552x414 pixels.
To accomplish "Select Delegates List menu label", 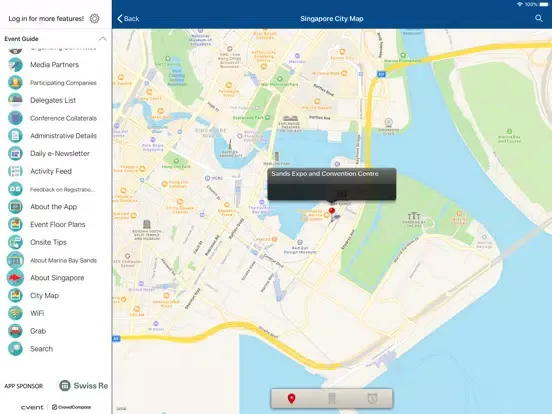I will pyautogui.click(x=53, y=100).
